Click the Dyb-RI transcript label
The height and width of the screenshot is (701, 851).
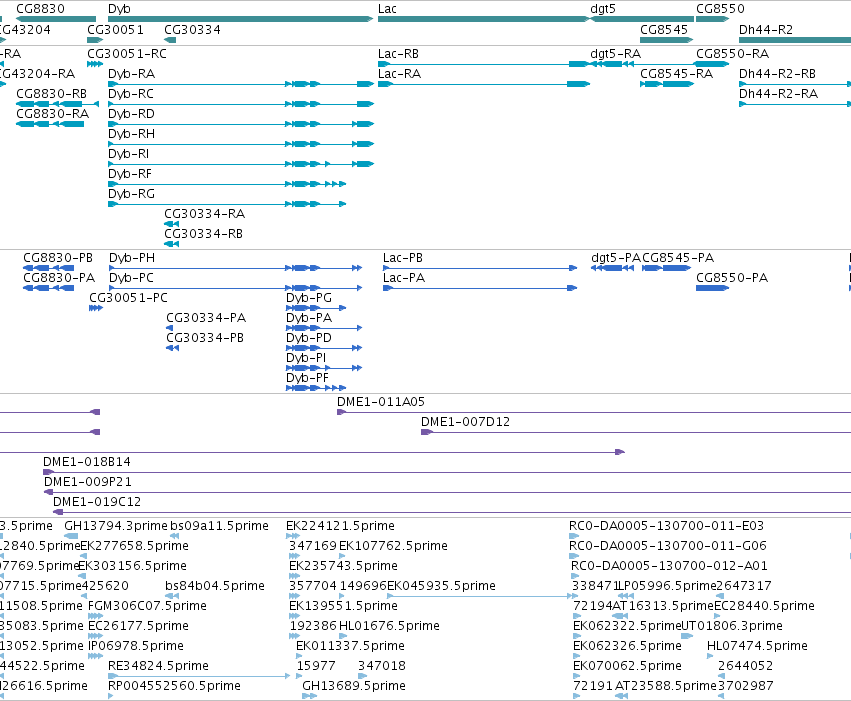[128, 154]
